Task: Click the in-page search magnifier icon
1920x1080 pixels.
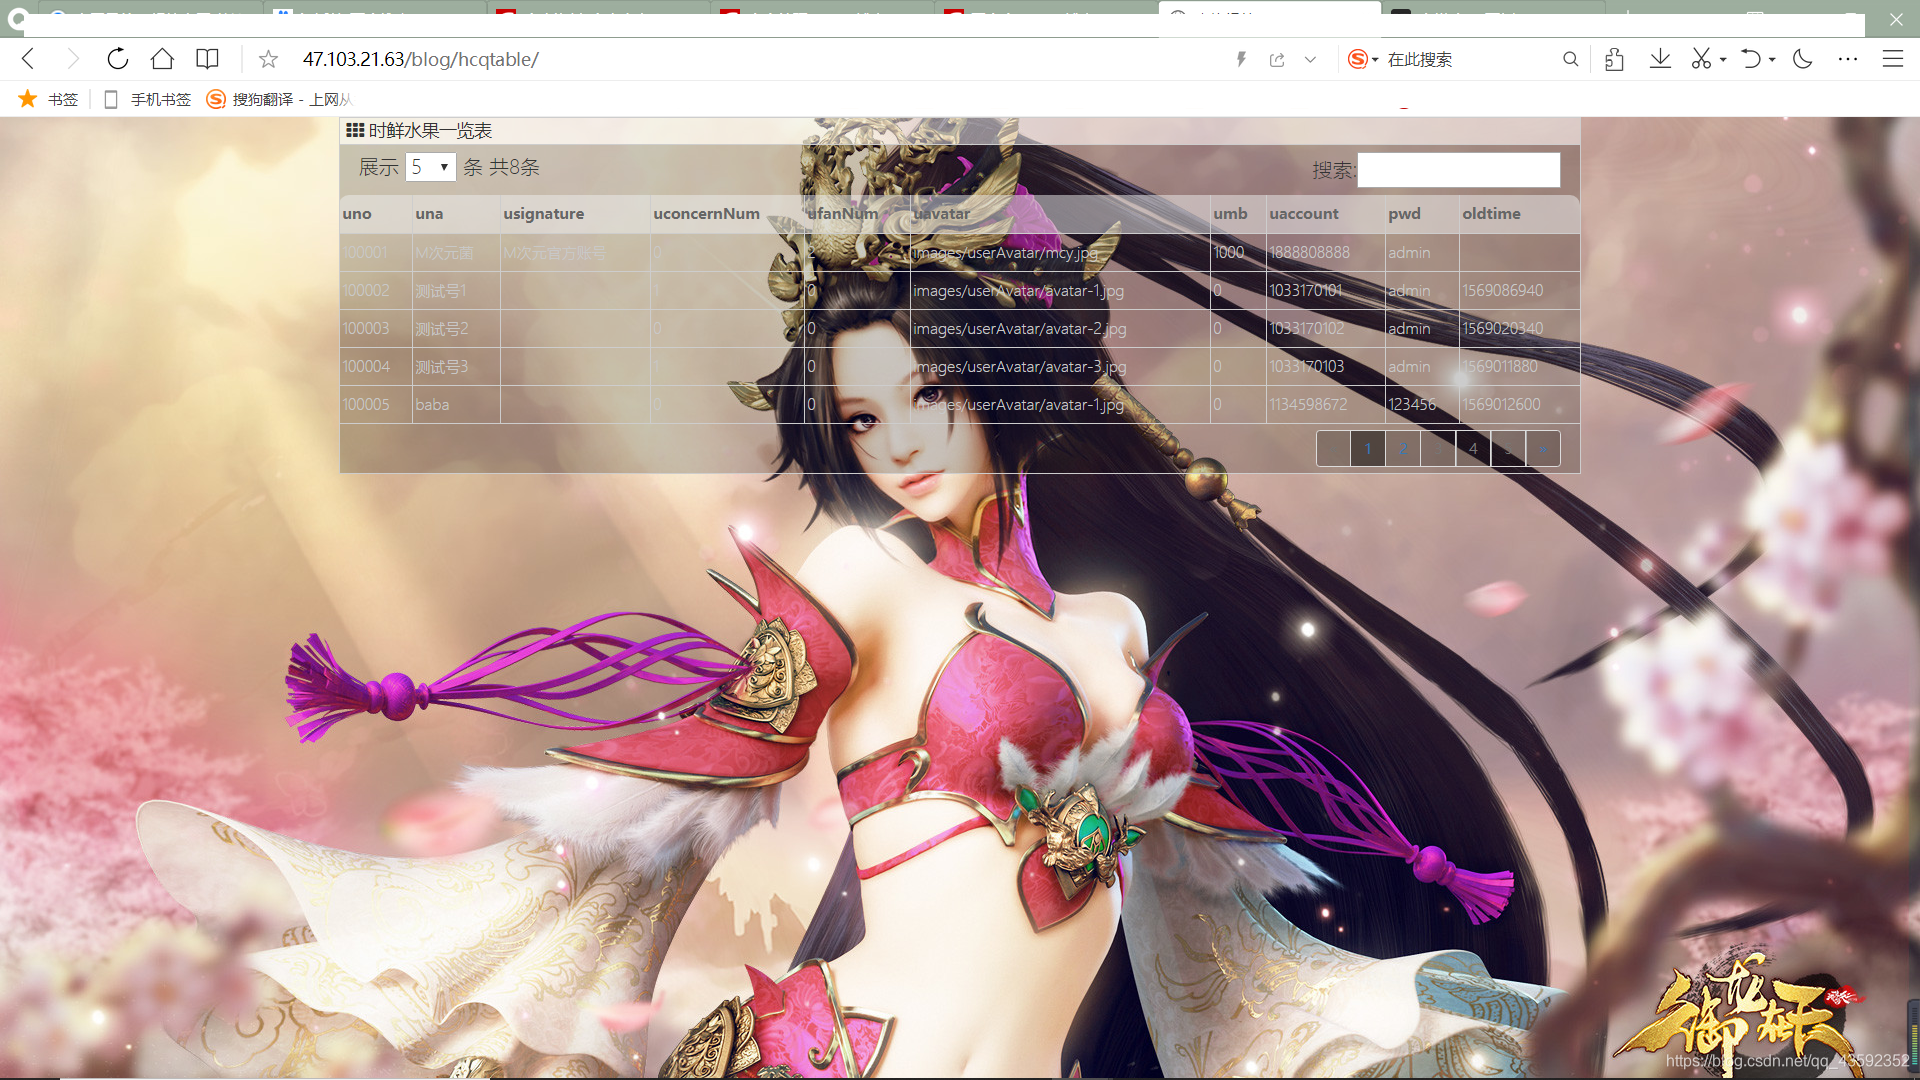Action: pyautogui.click(x=1571, y=59)
